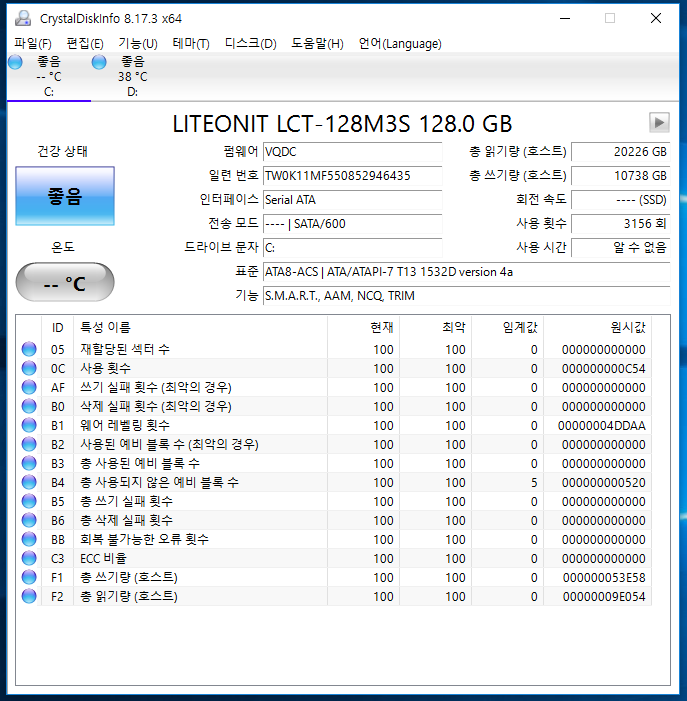
Task: Click power on count value 3156 회
Action: (x=620, y=224)
